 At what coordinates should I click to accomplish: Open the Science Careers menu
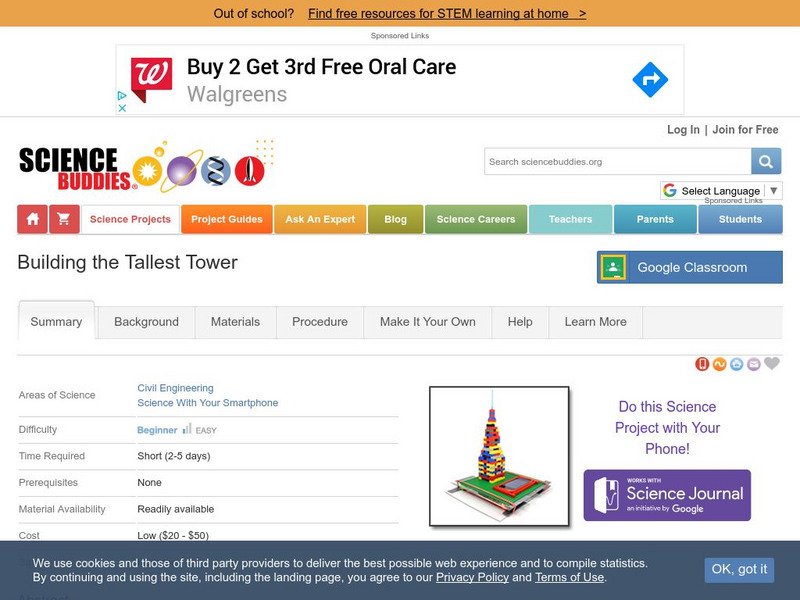pos(476,219)
